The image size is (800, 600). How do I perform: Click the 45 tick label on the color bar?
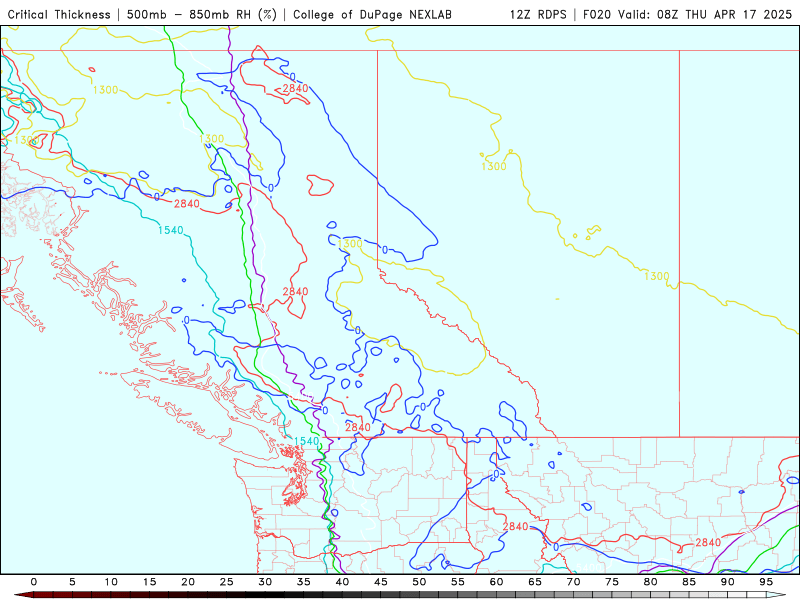point(381,582)
